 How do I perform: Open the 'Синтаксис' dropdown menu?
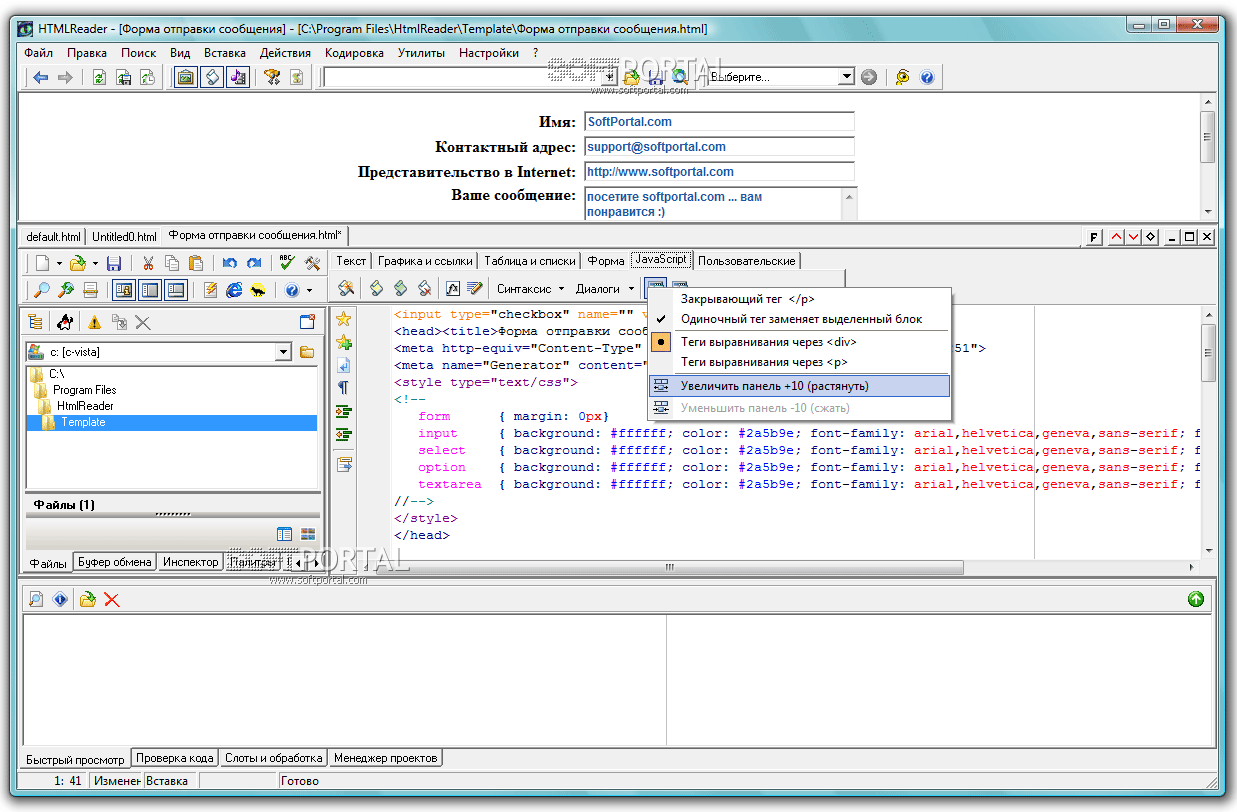pos(530,289)
